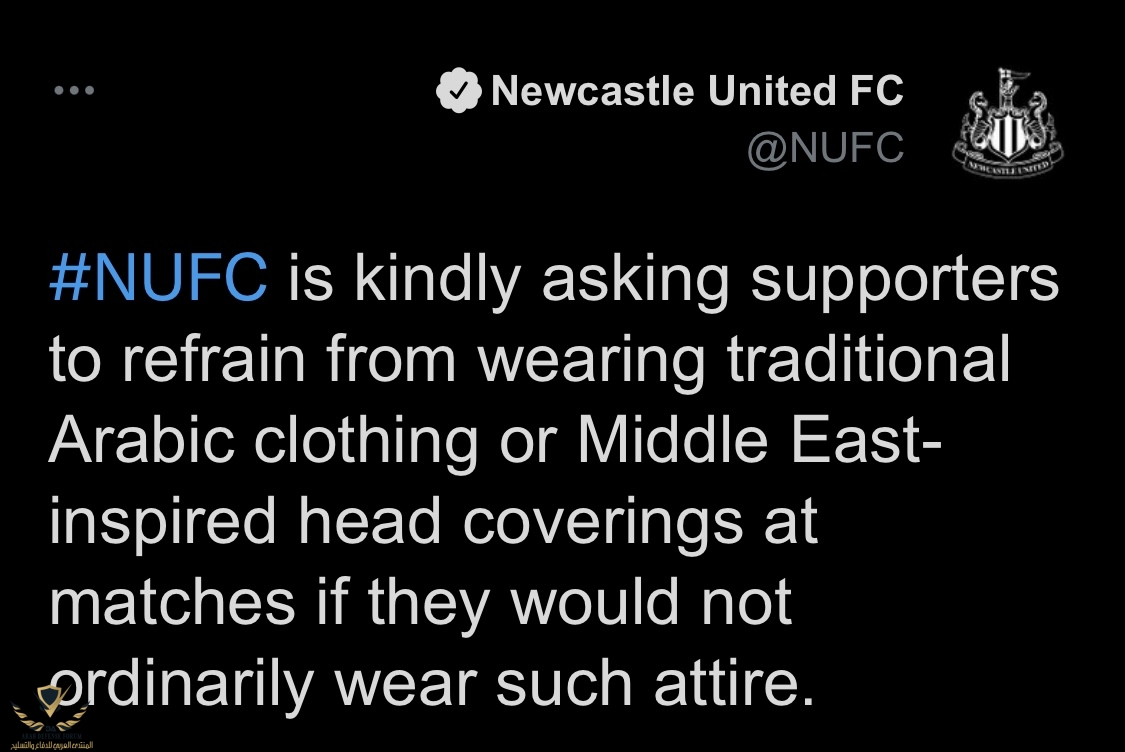
Task: Click the word 'supporters' in the tweet
Action: pyautogui.click(x=905, y=281)
